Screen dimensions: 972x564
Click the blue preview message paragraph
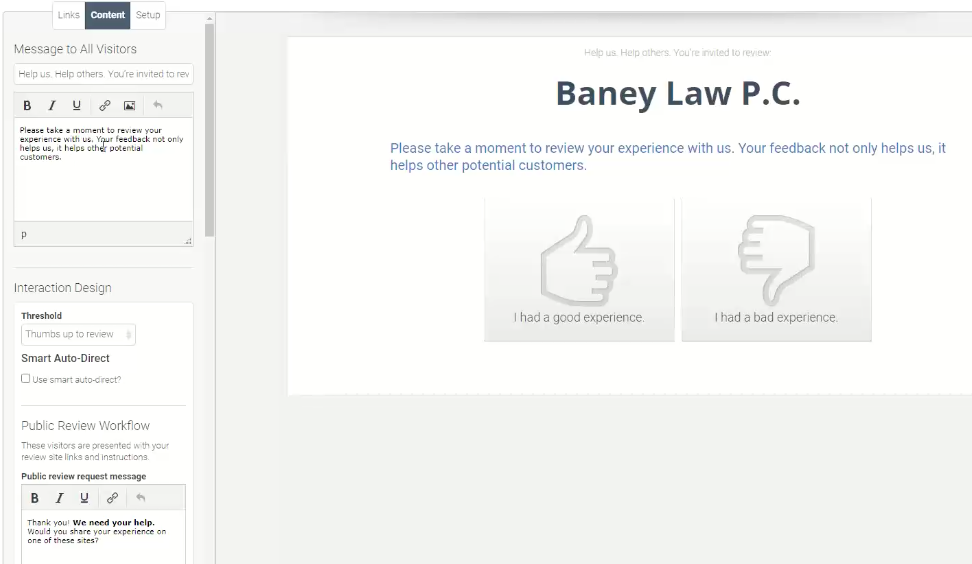(668, 157)
